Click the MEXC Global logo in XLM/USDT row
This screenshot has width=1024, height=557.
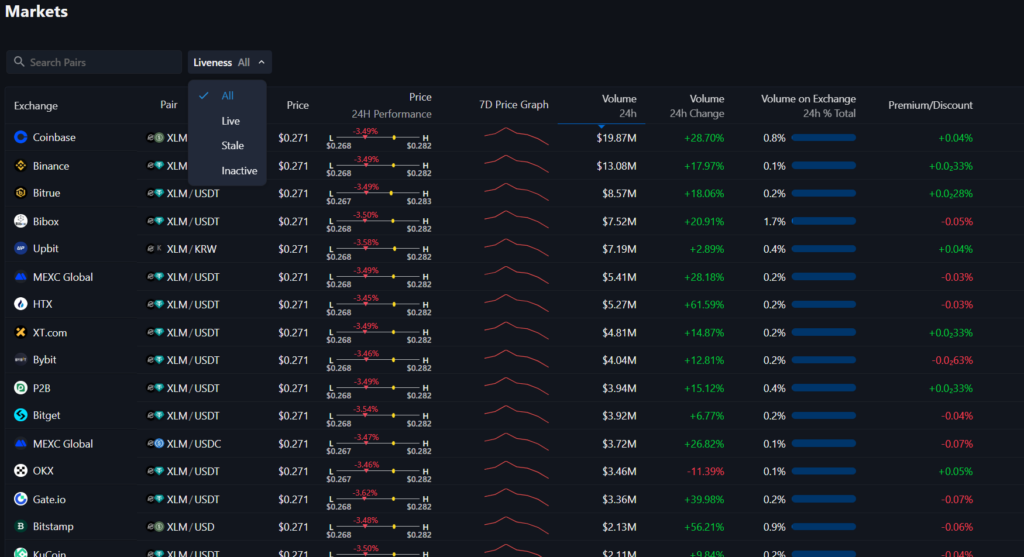21,277
